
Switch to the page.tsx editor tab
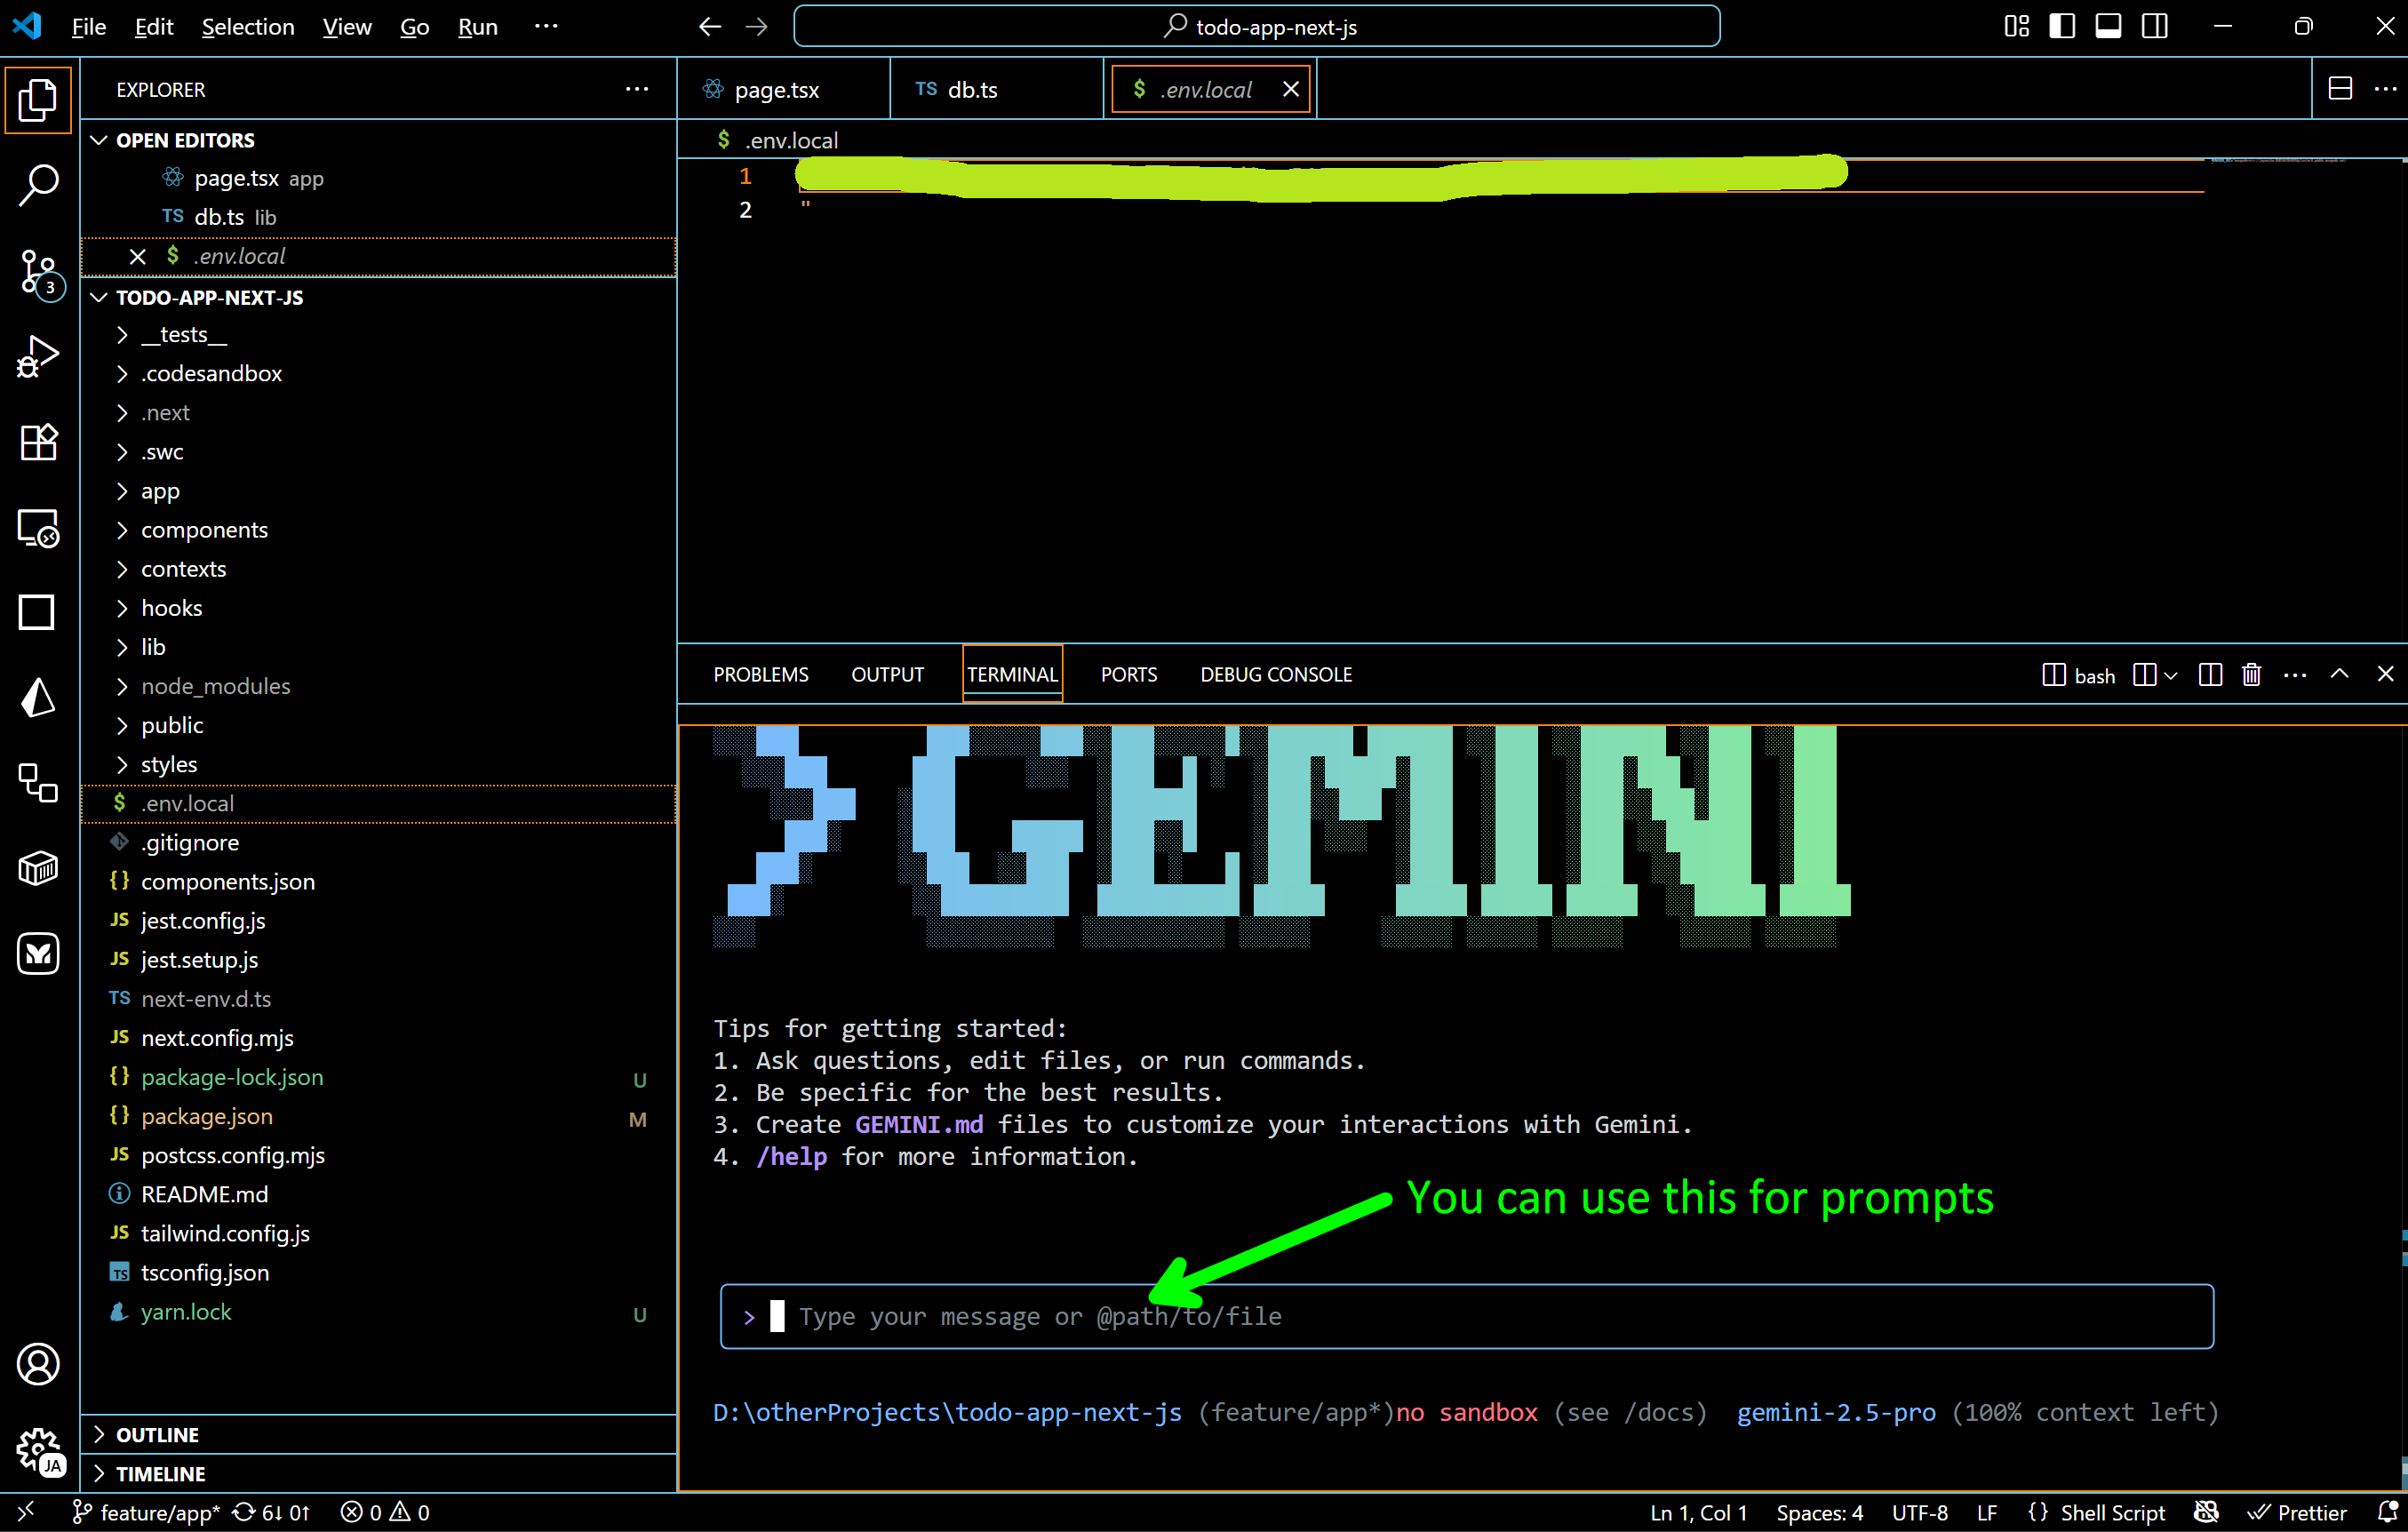[783, 89]
